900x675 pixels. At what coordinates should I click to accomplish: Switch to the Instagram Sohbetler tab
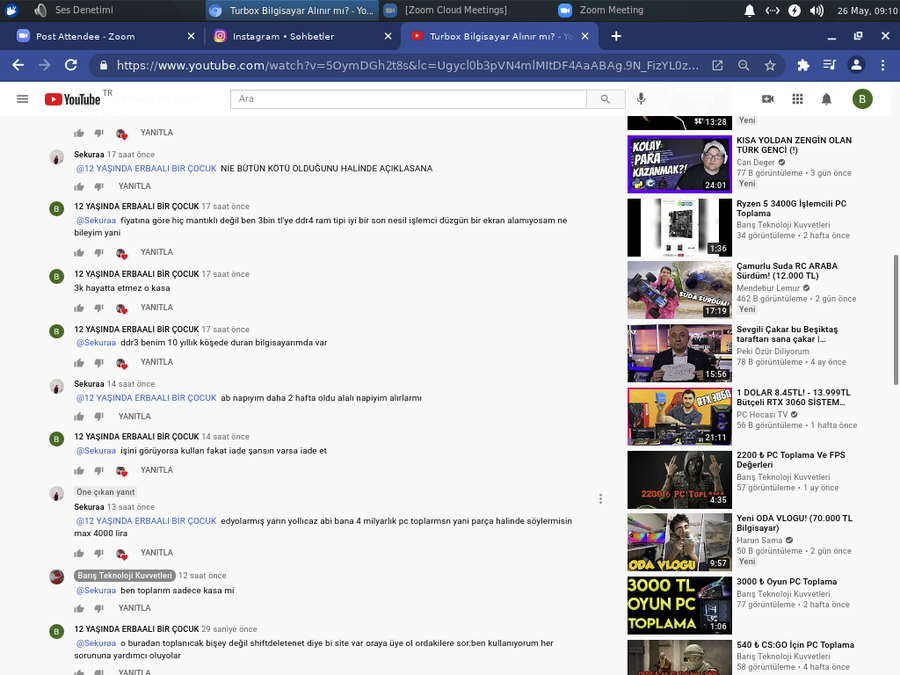283,36
